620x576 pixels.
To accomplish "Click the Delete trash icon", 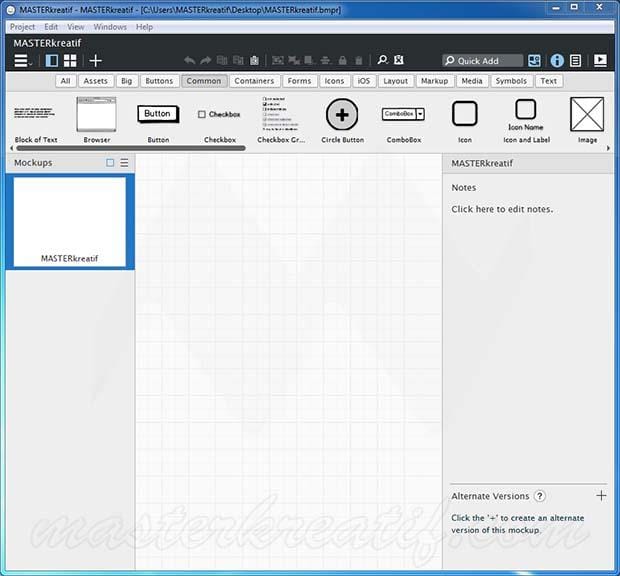I will [359, 60].
